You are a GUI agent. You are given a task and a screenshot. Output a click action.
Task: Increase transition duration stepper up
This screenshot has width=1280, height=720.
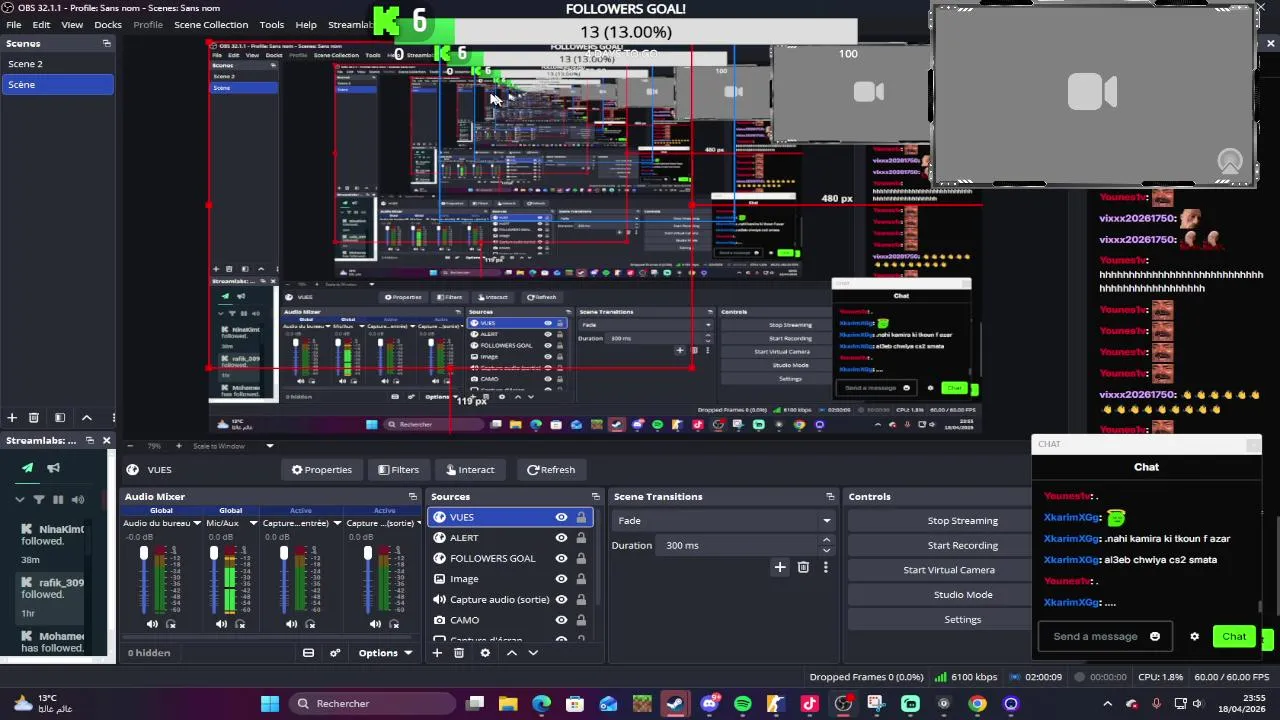pos(826,540)
